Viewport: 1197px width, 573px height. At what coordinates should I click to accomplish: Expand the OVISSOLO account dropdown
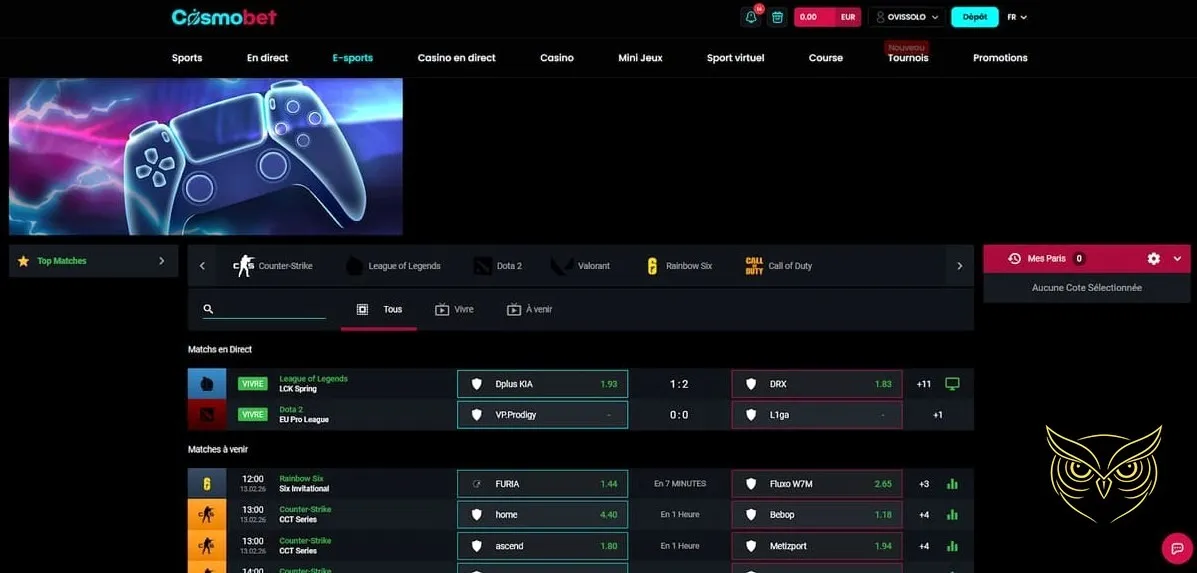(x=907, y=17)
